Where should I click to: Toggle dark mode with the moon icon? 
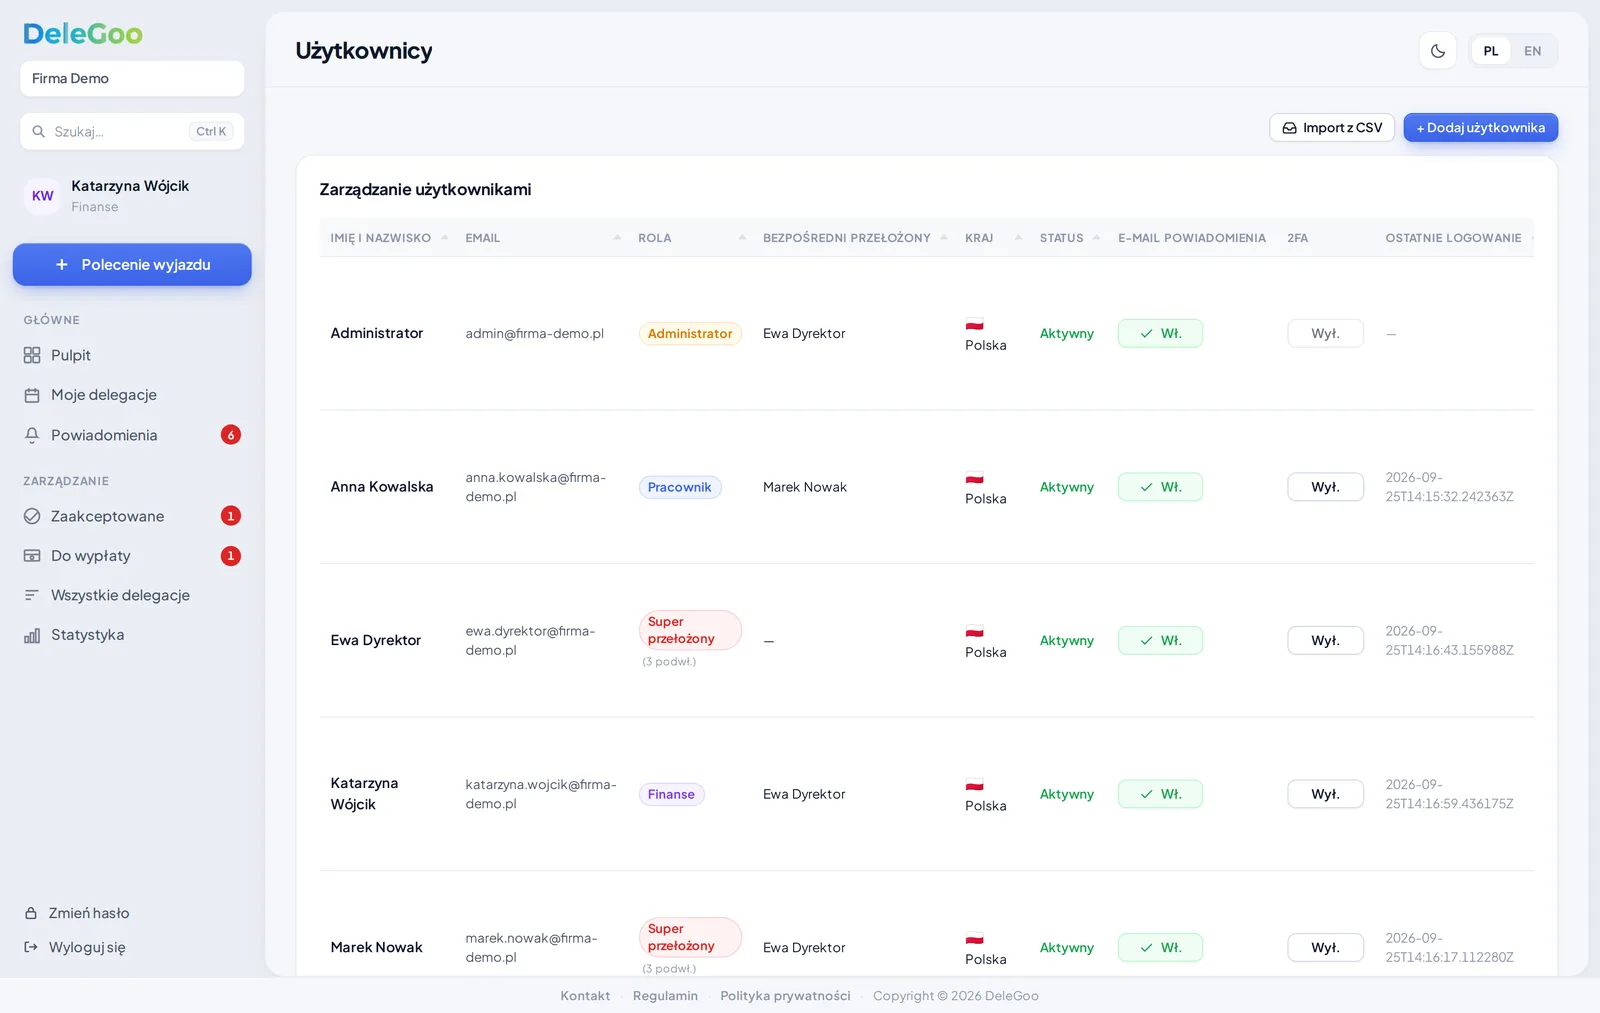[x=1438, y=51]
